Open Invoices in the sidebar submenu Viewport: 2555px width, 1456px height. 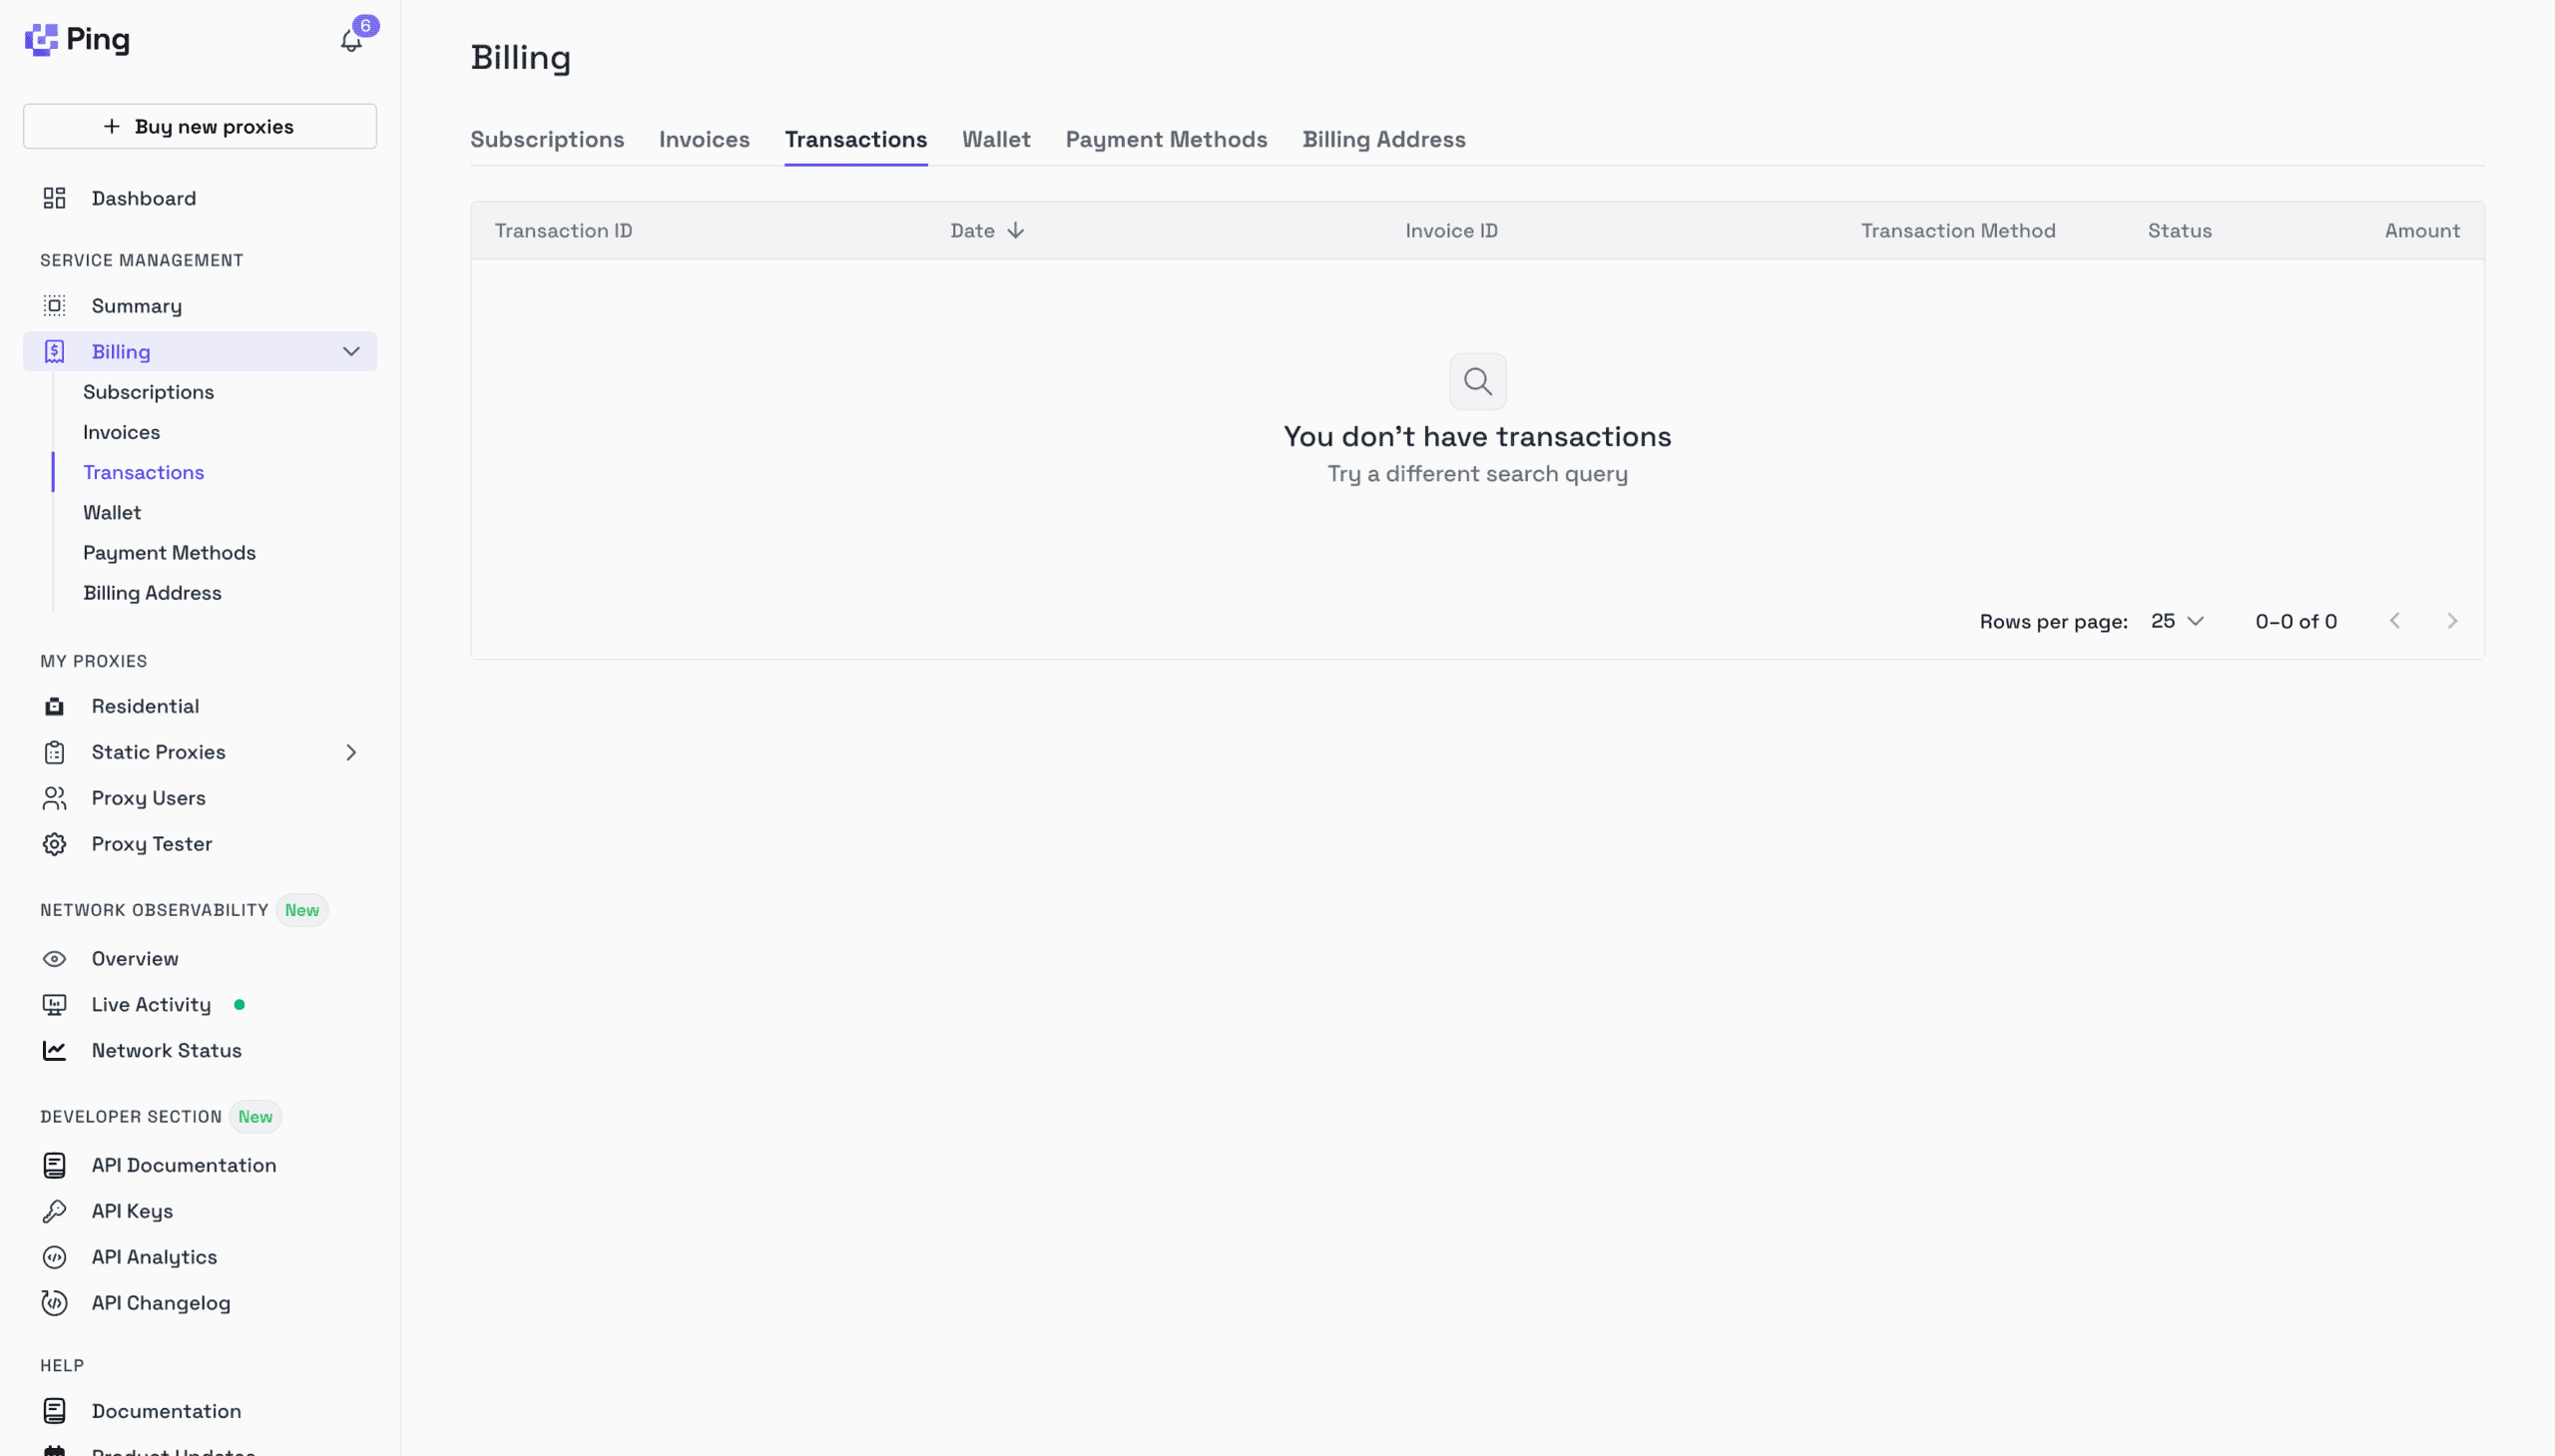tap(121, 432)
